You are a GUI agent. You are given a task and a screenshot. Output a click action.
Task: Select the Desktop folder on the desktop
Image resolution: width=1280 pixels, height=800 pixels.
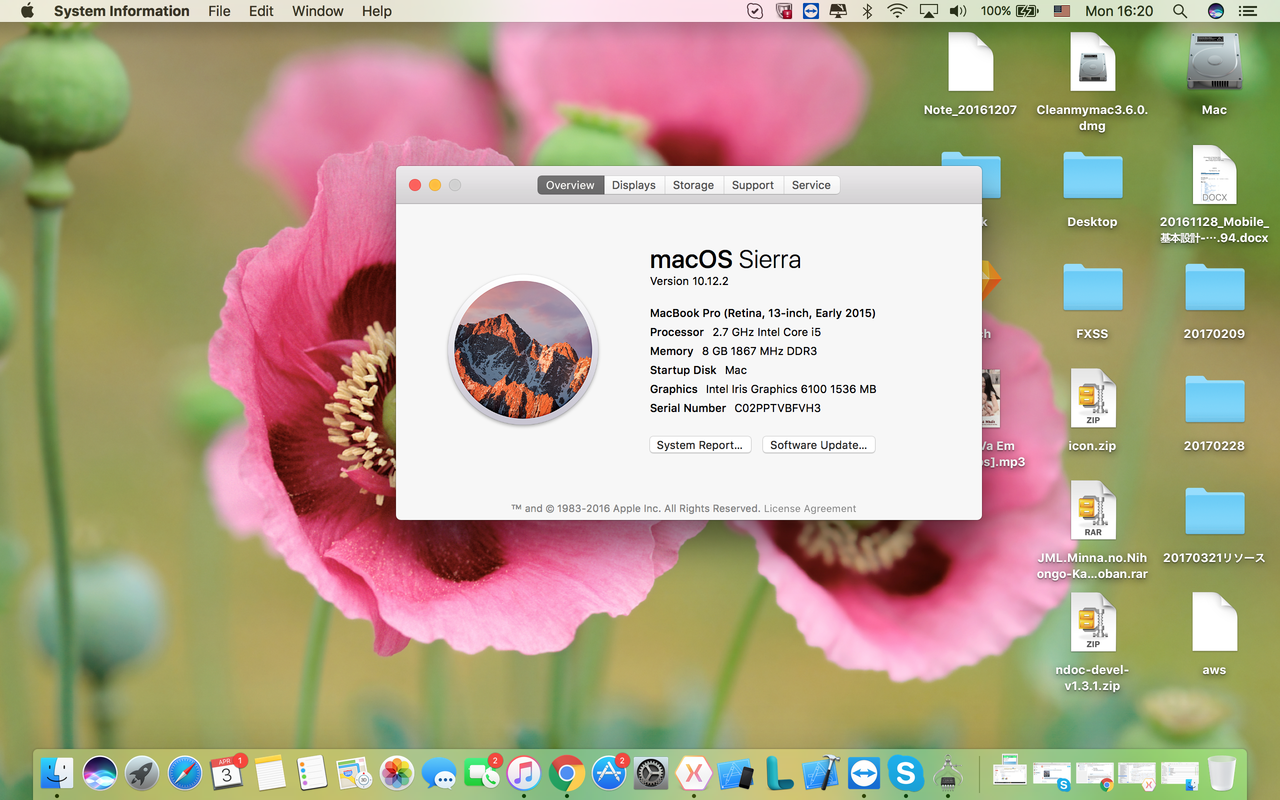point(1092,190)
